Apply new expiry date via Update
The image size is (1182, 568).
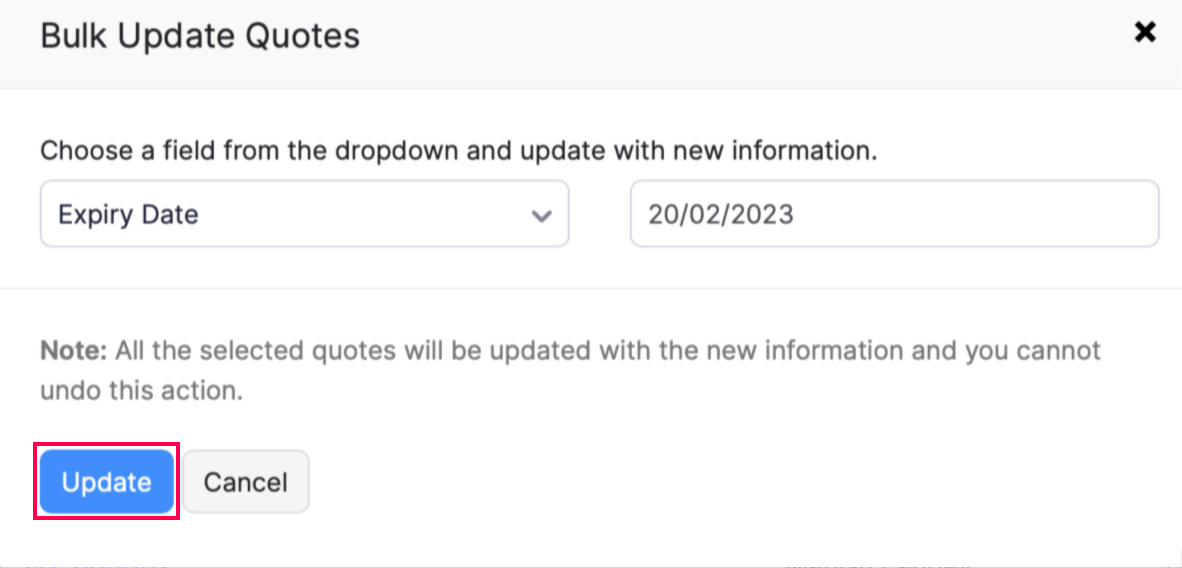click(x=107, y=482)
